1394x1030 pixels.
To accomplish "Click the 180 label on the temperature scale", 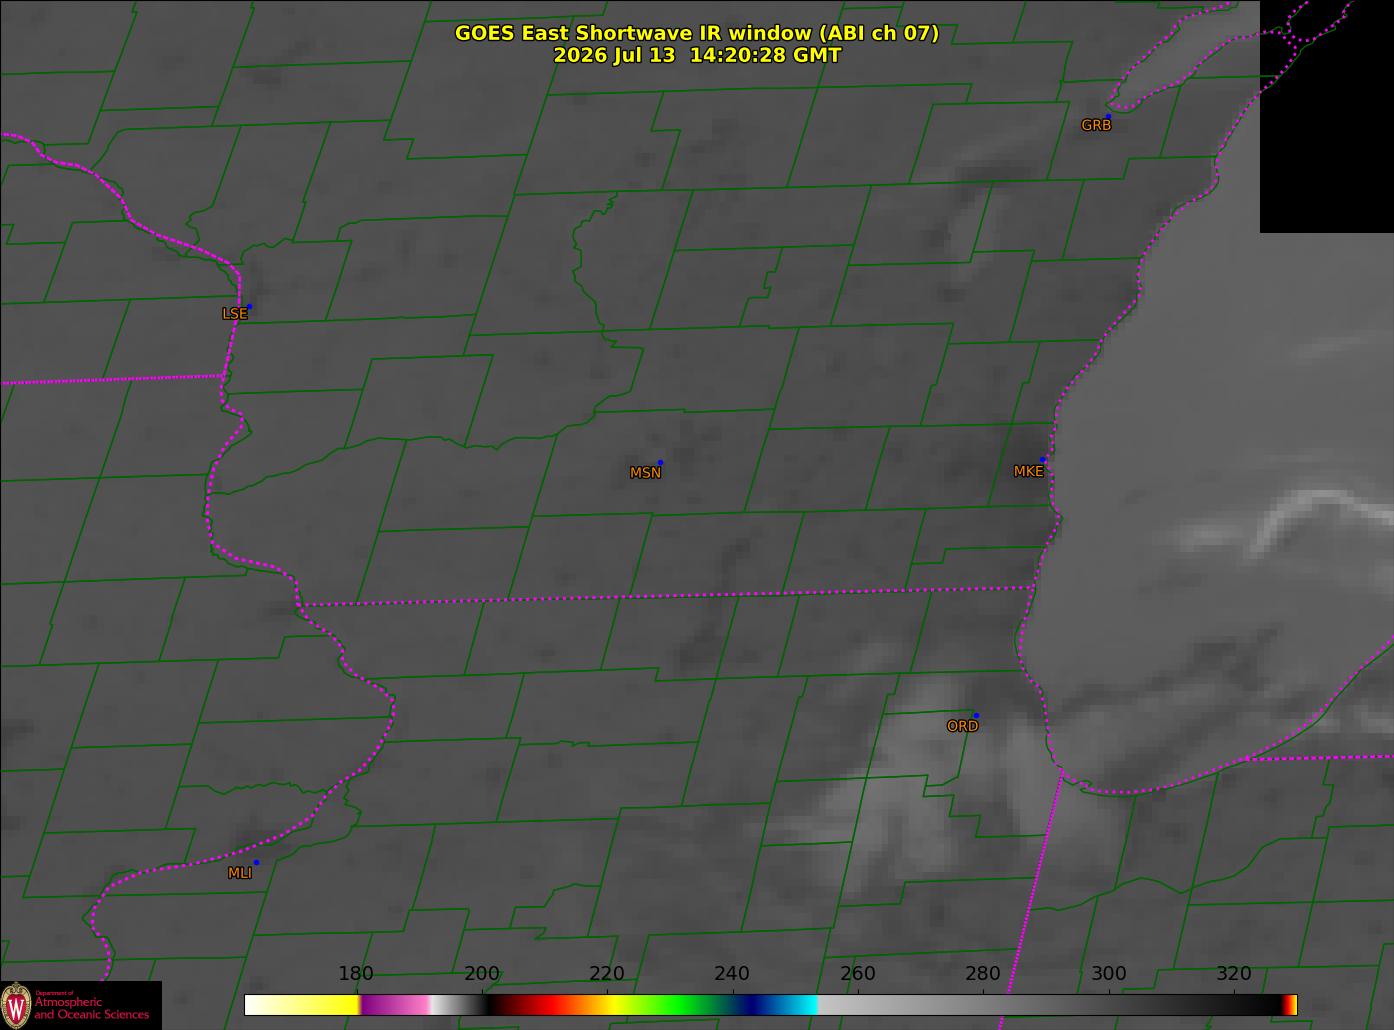I will click(x=356, y=974).
